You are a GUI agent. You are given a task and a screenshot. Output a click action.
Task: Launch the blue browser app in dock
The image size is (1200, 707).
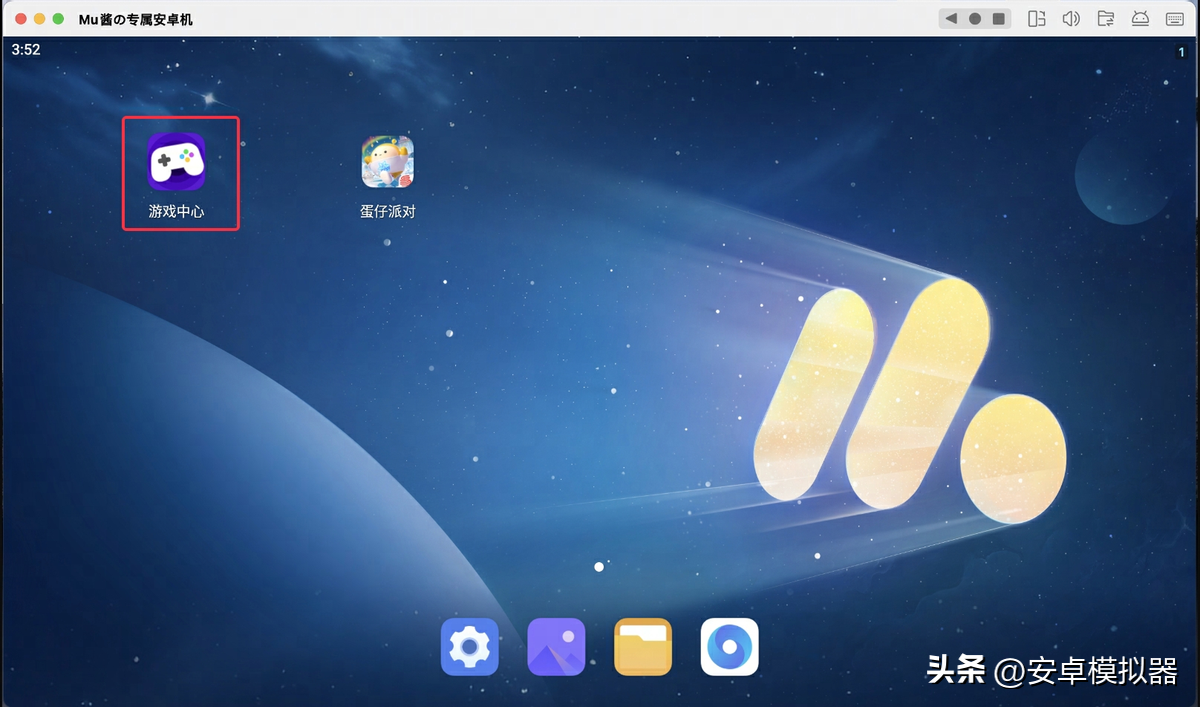click(x=729, y=647)
